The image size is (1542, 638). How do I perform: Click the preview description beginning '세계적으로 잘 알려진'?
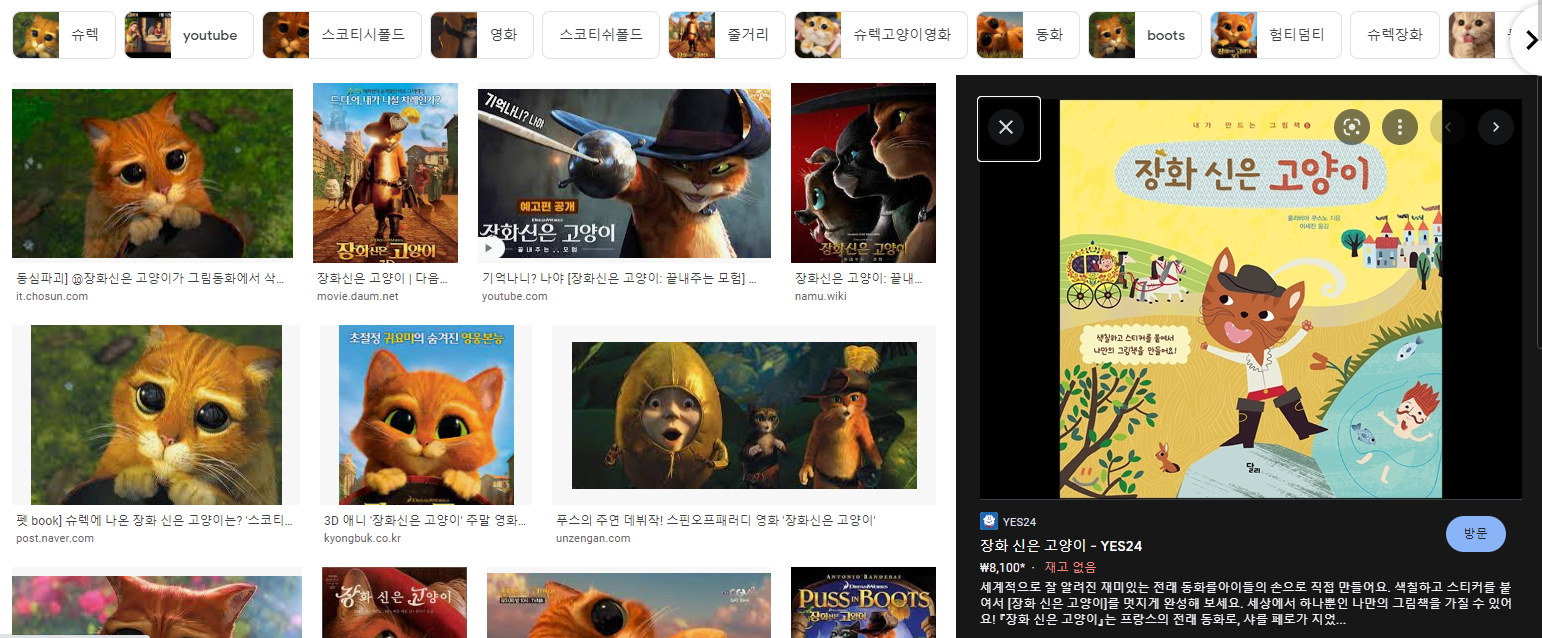tap(1245, 604)
